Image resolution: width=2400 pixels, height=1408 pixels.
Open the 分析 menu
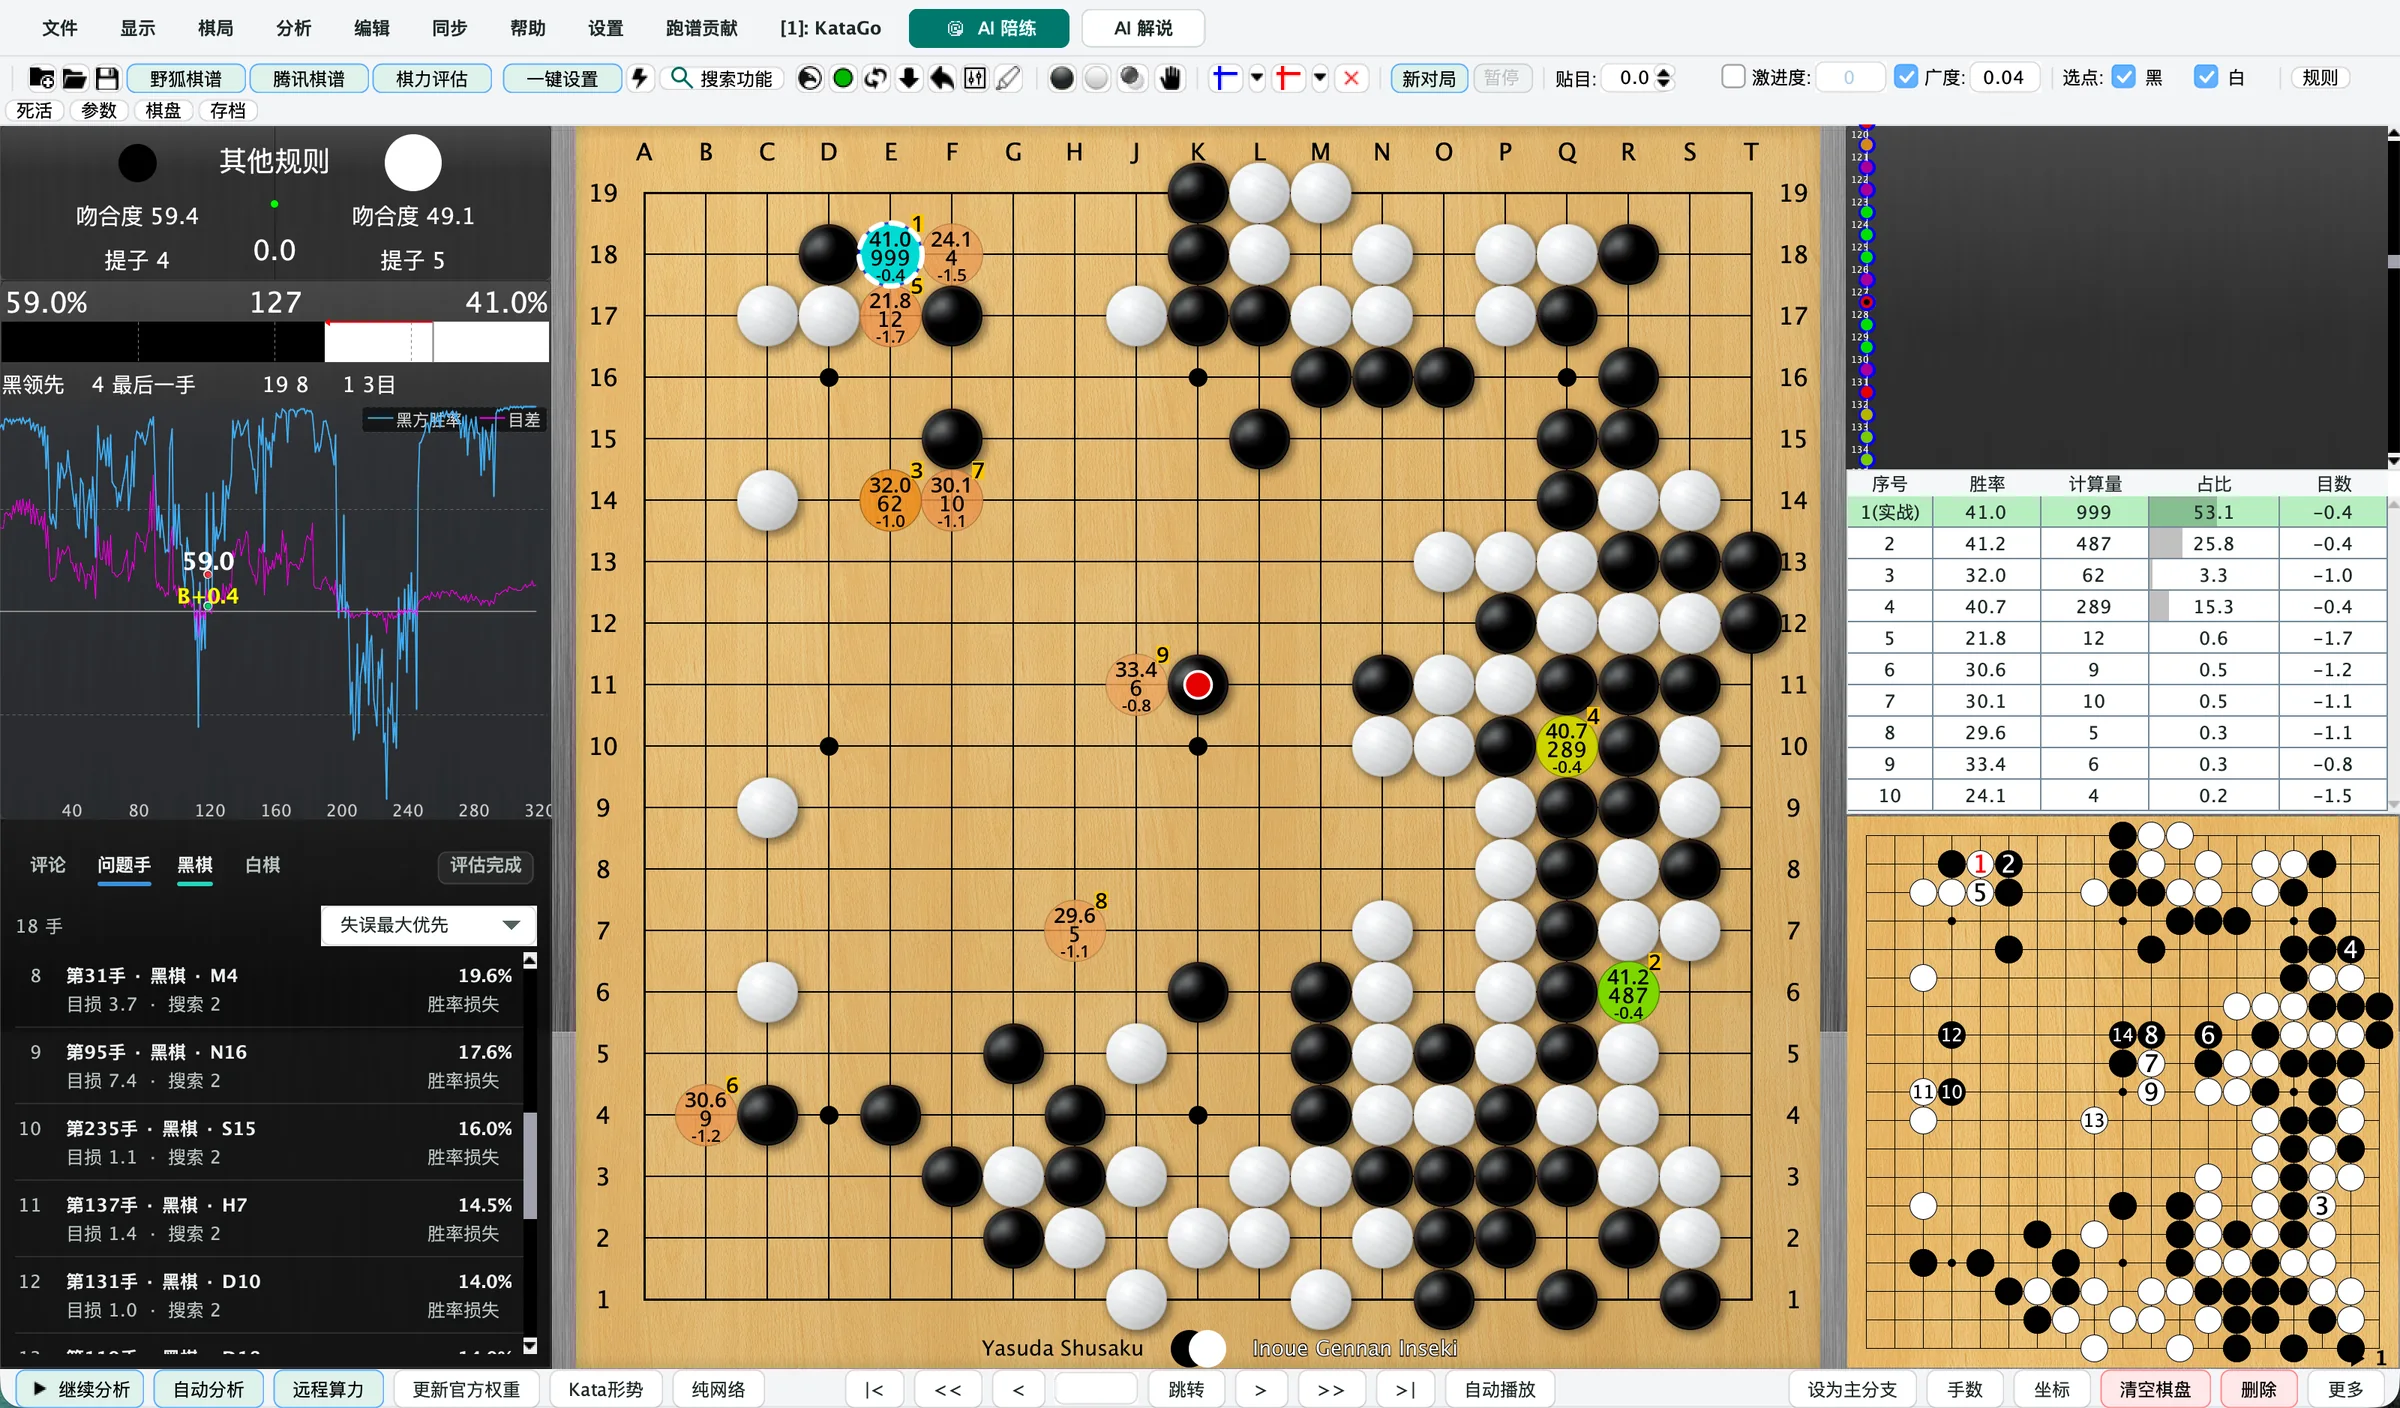pos(294,28)
